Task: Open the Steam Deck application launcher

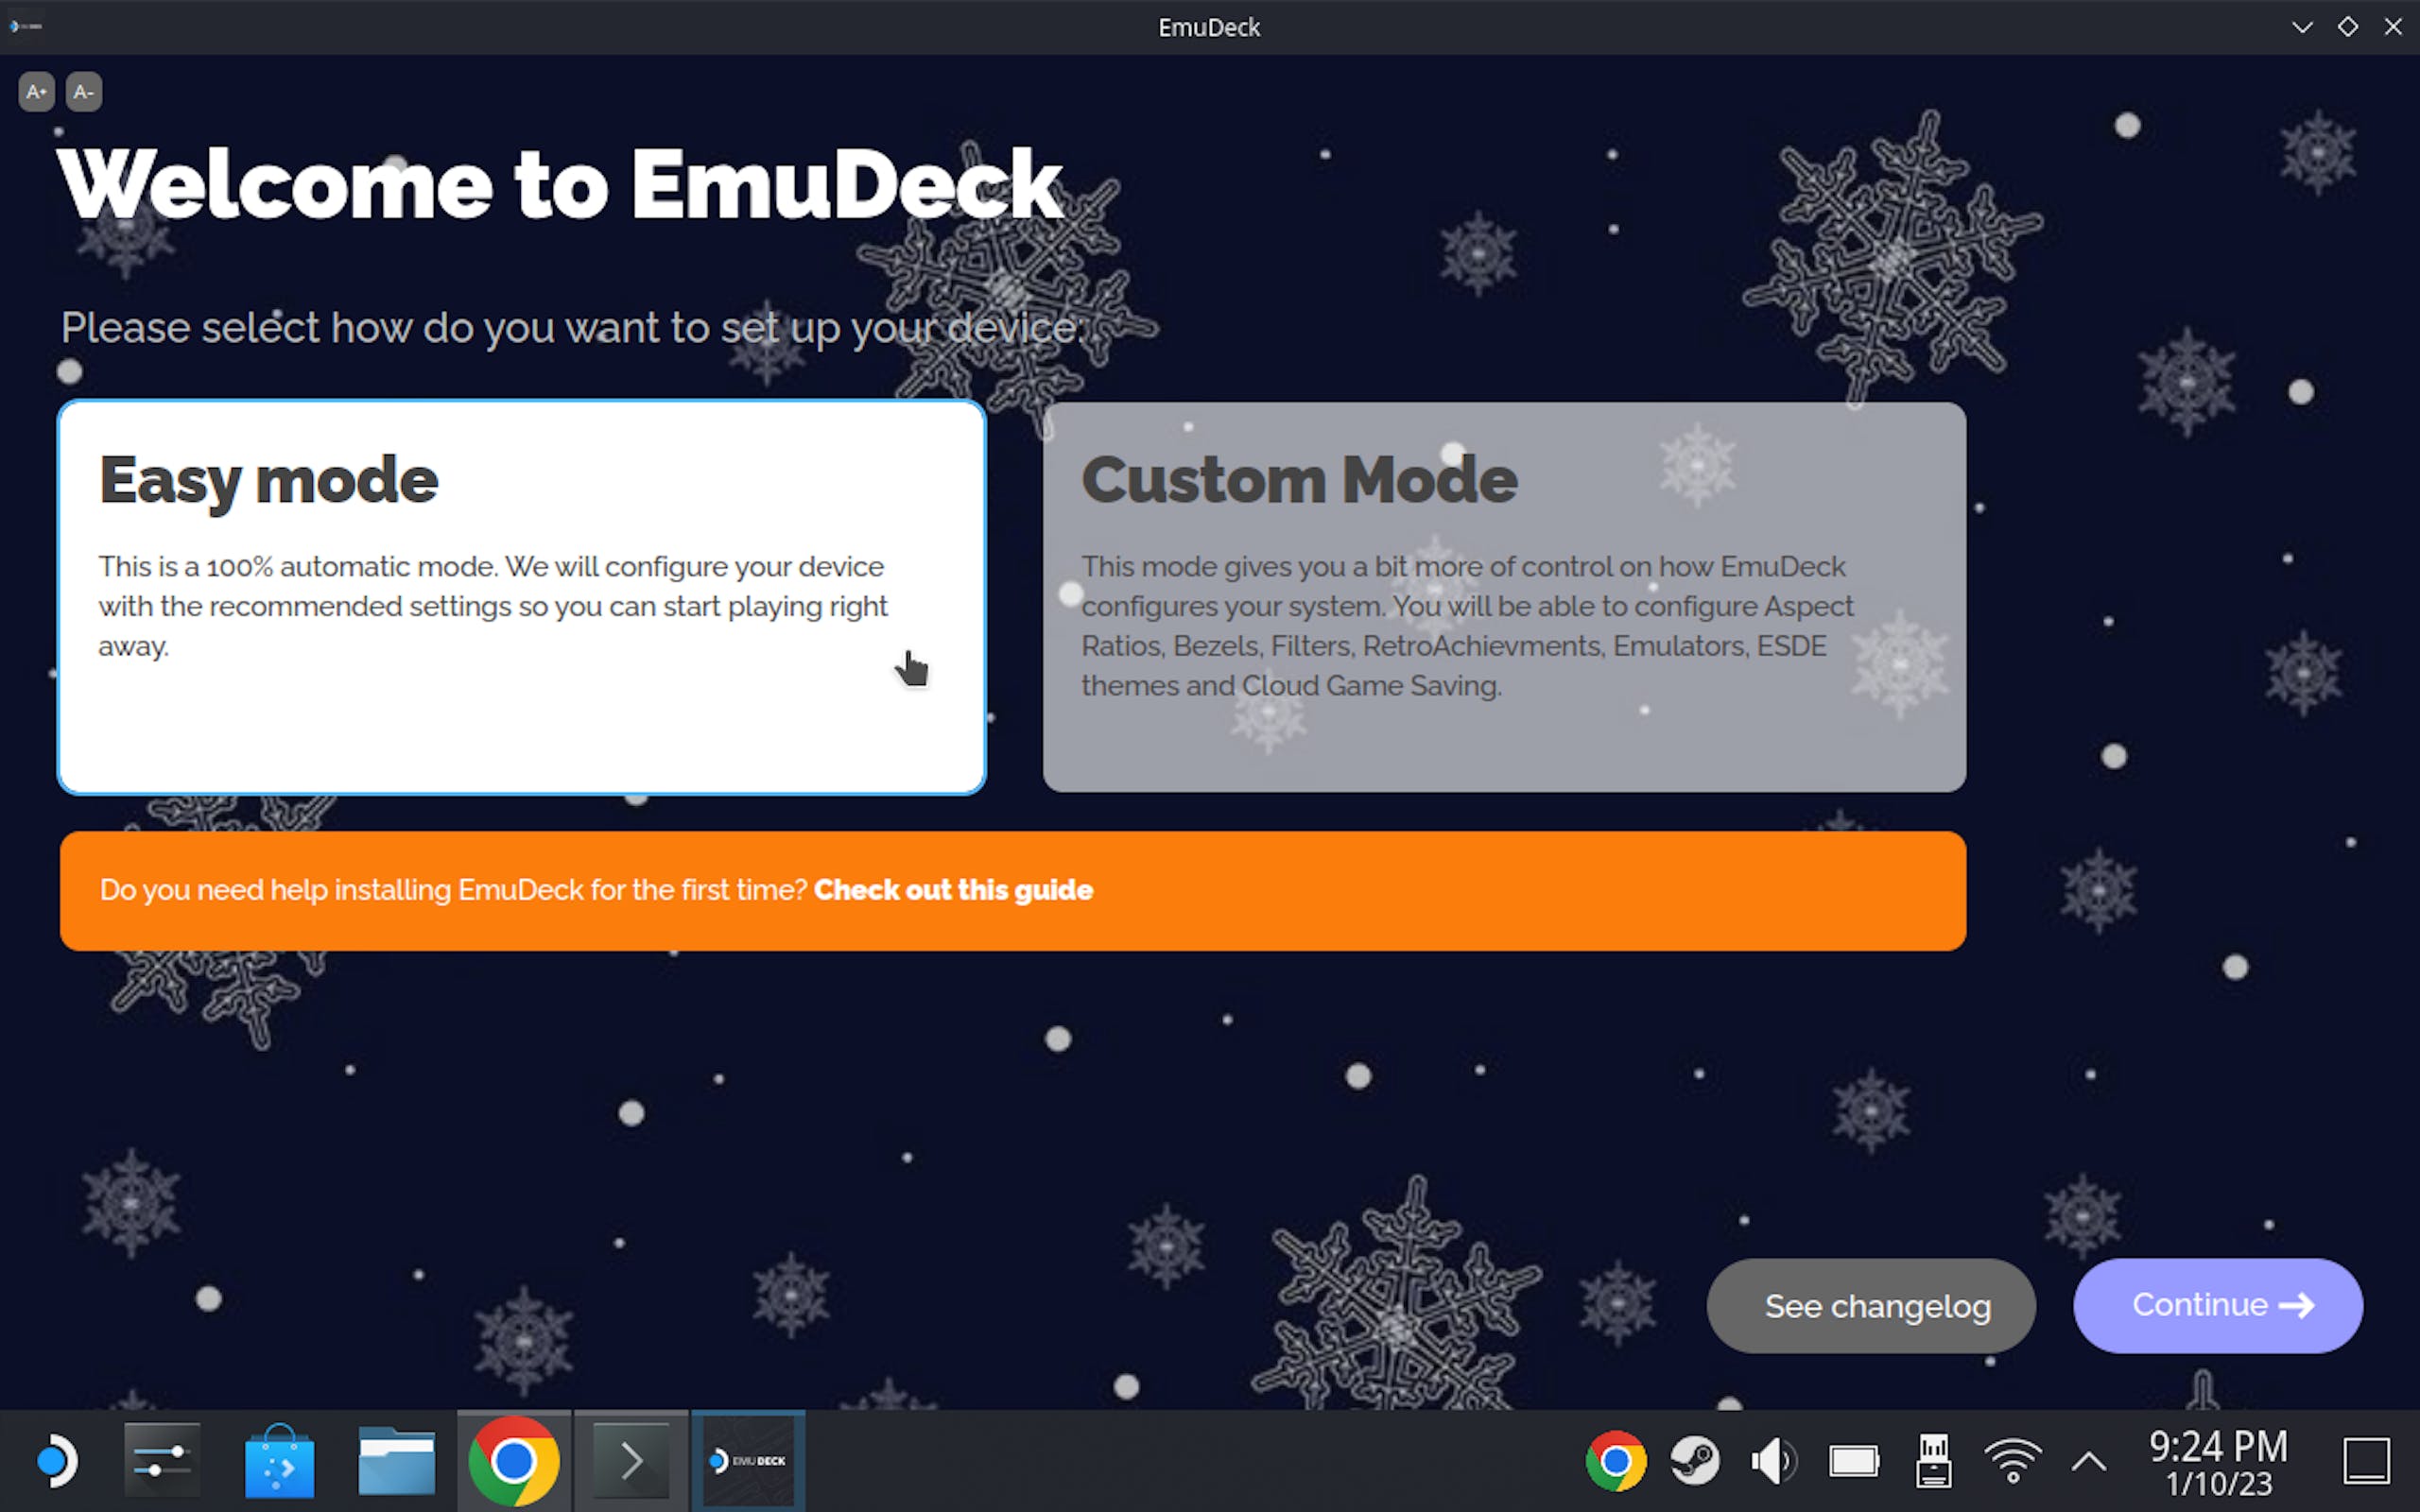Action: pyautogui.click(x=56, y=1461)
